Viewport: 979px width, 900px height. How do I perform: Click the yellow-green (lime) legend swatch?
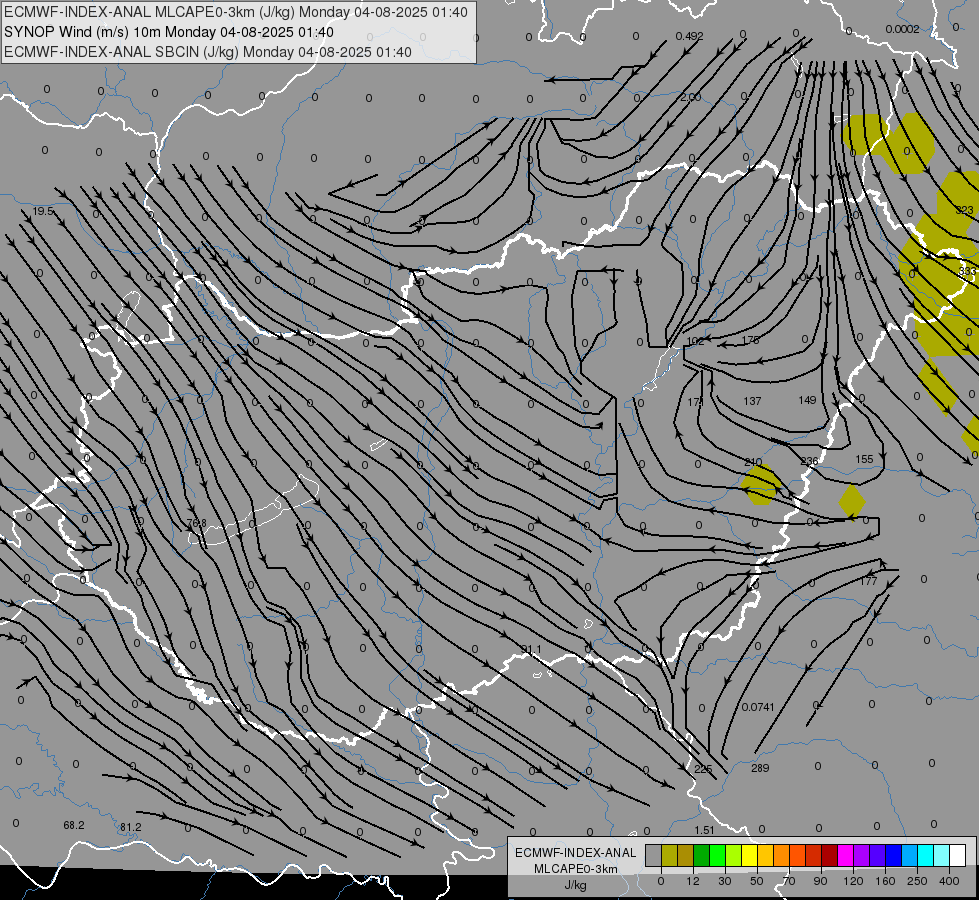pos(734,855)
